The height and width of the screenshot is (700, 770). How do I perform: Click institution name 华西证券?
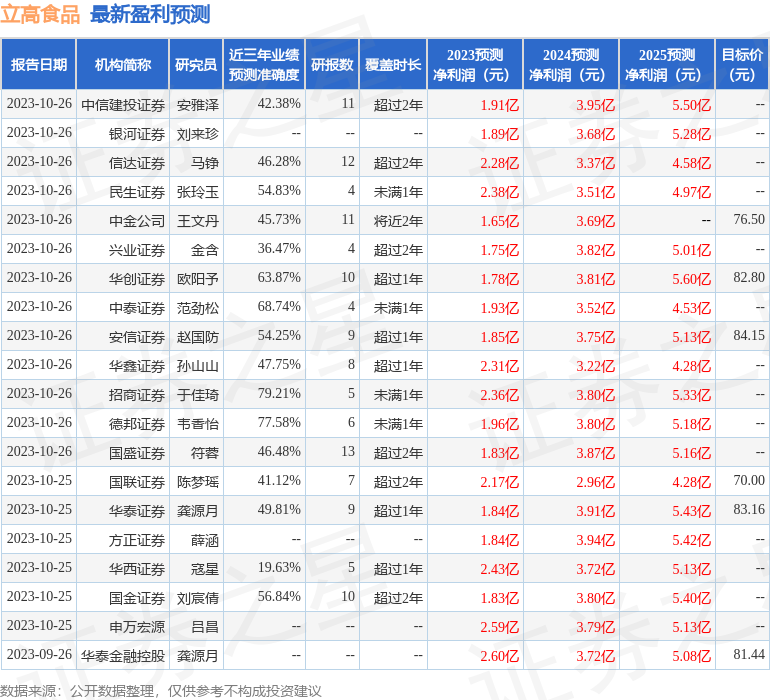point(137,568)
